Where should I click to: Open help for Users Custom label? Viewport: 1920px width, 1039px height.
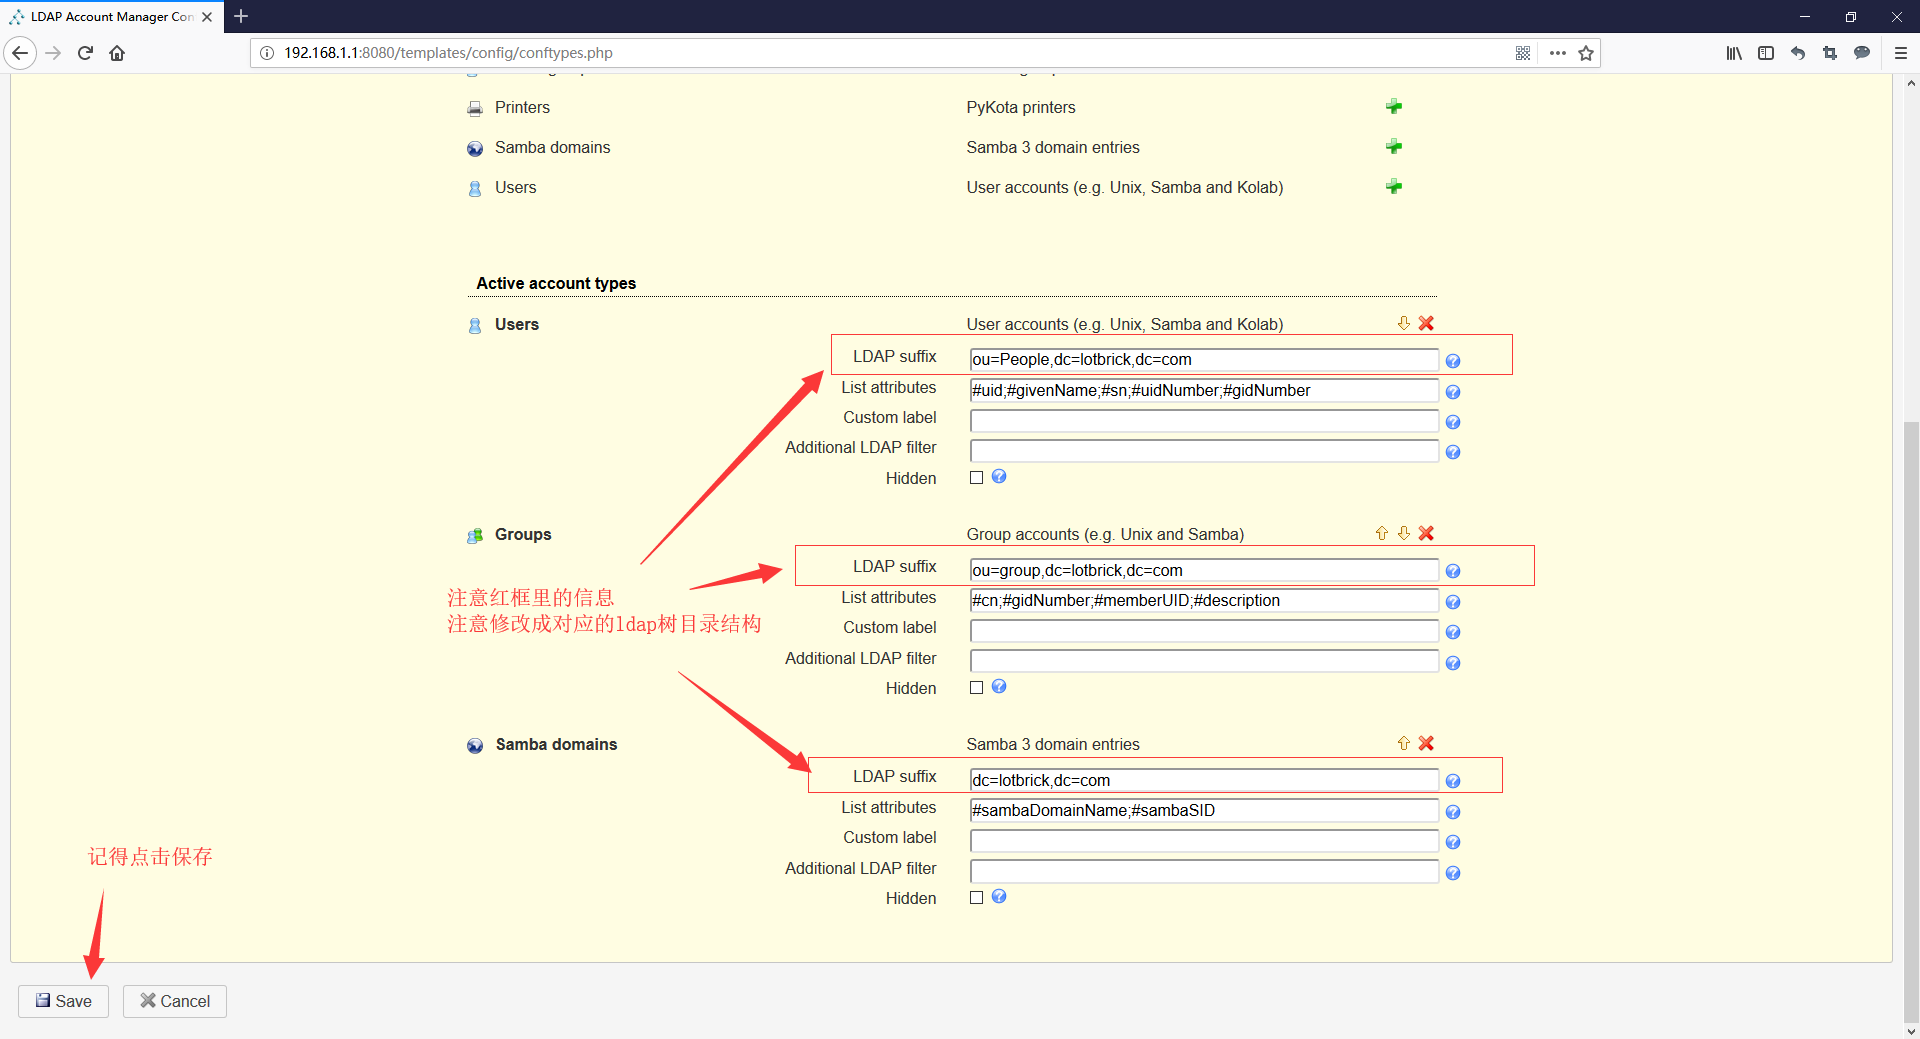pos(1453,422)
